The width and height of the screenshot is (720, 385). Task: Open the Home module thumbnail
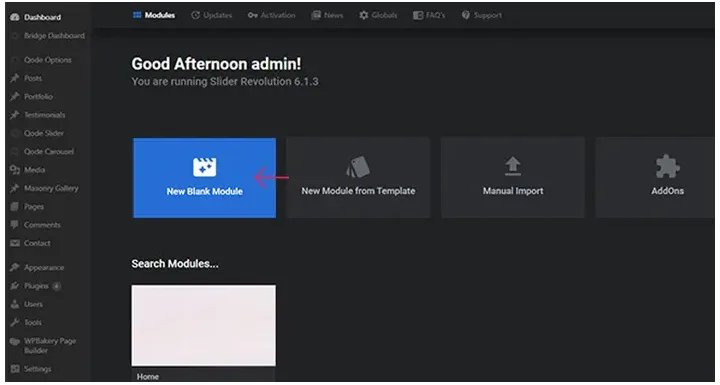coord(204,325)
